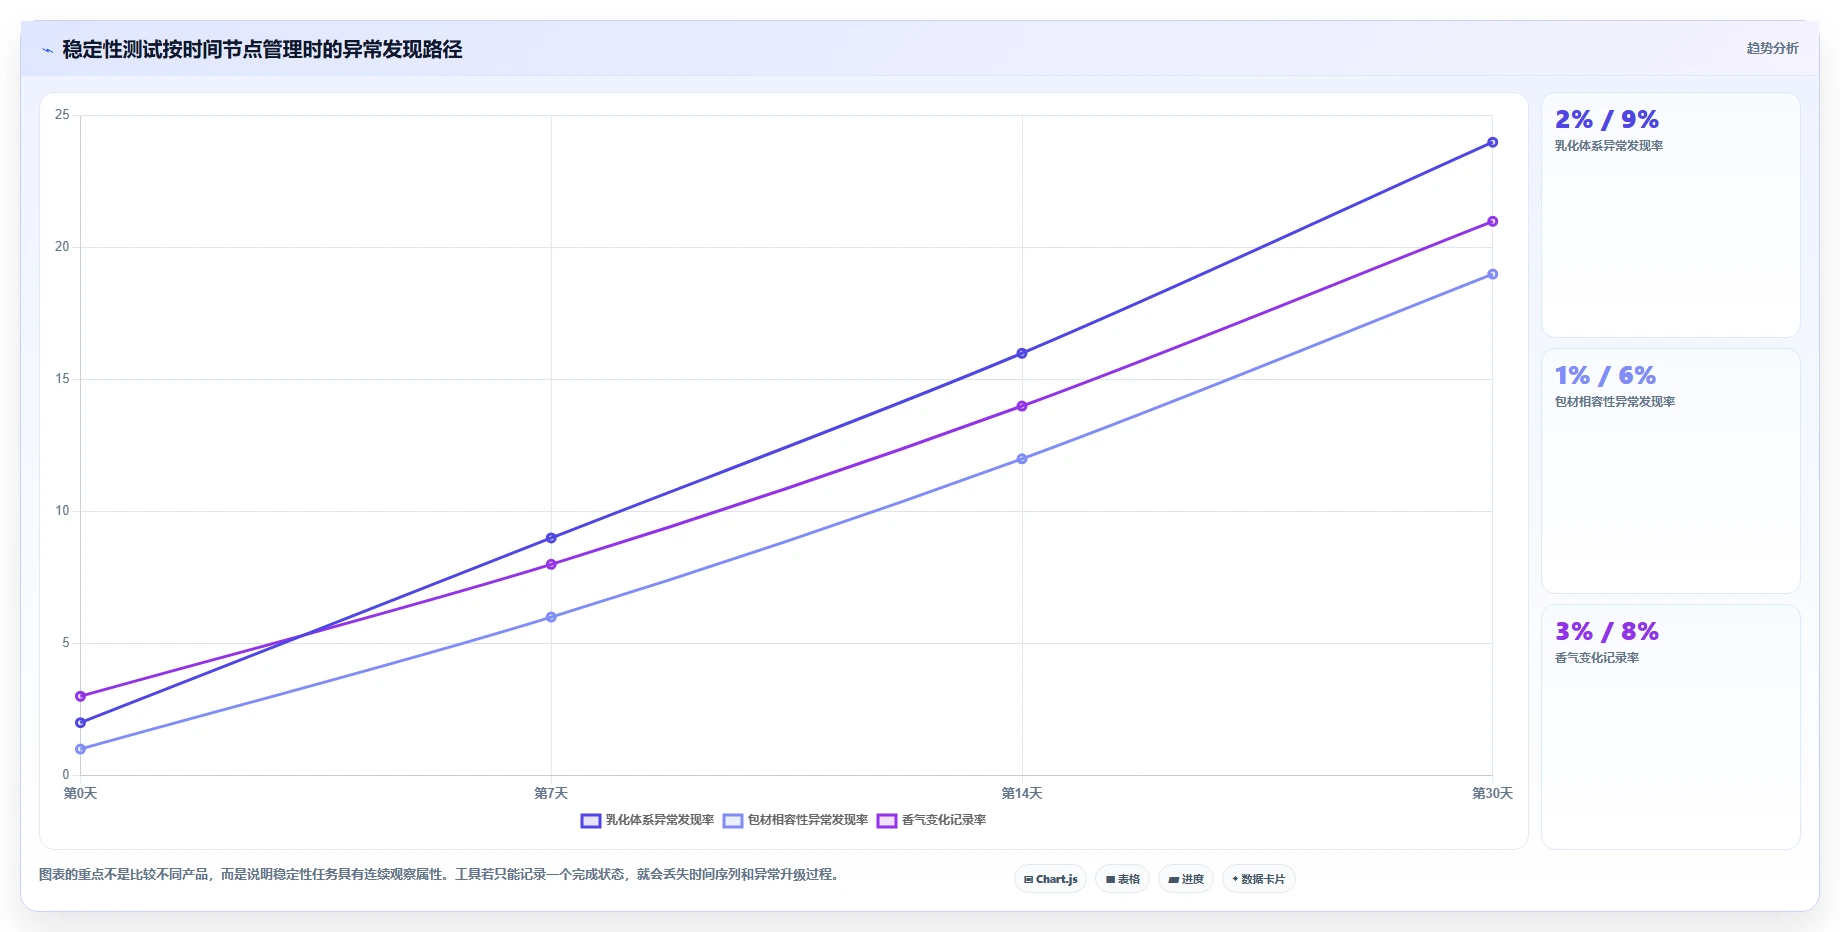1840x932 pixels.
Task: Select the 表格 tag chip
Action: click(x=1122, y=879)
